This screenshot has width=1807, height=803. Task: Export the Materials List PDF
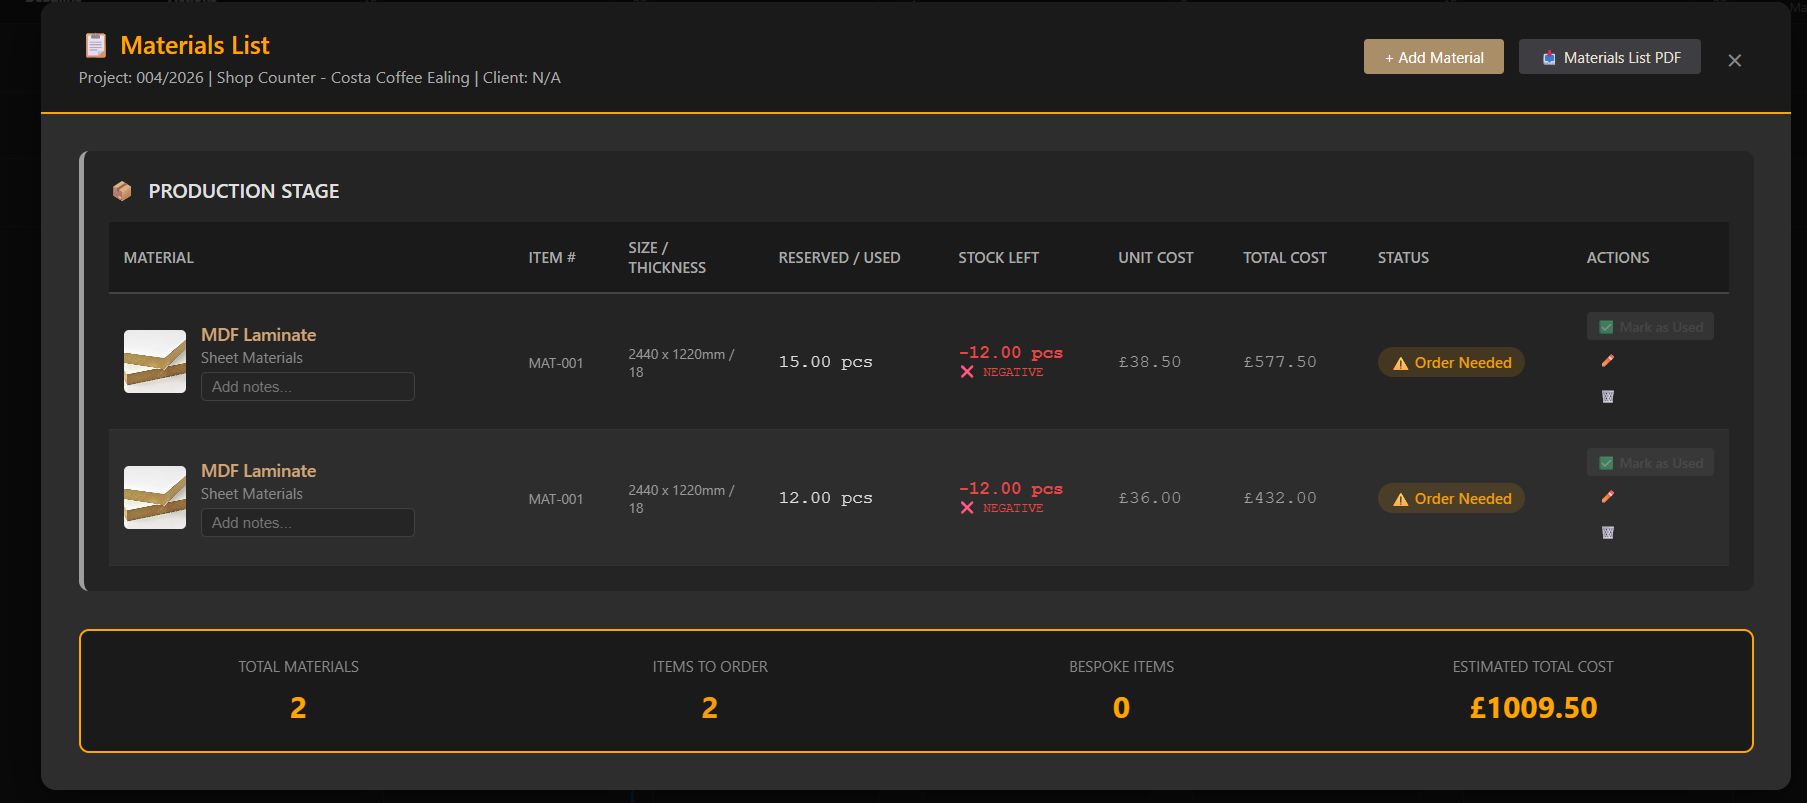(x=1609, y=58)
